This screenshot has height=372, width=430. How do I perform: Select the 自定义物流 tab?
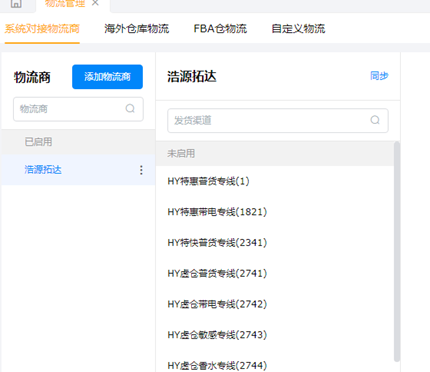pos(298,29)
